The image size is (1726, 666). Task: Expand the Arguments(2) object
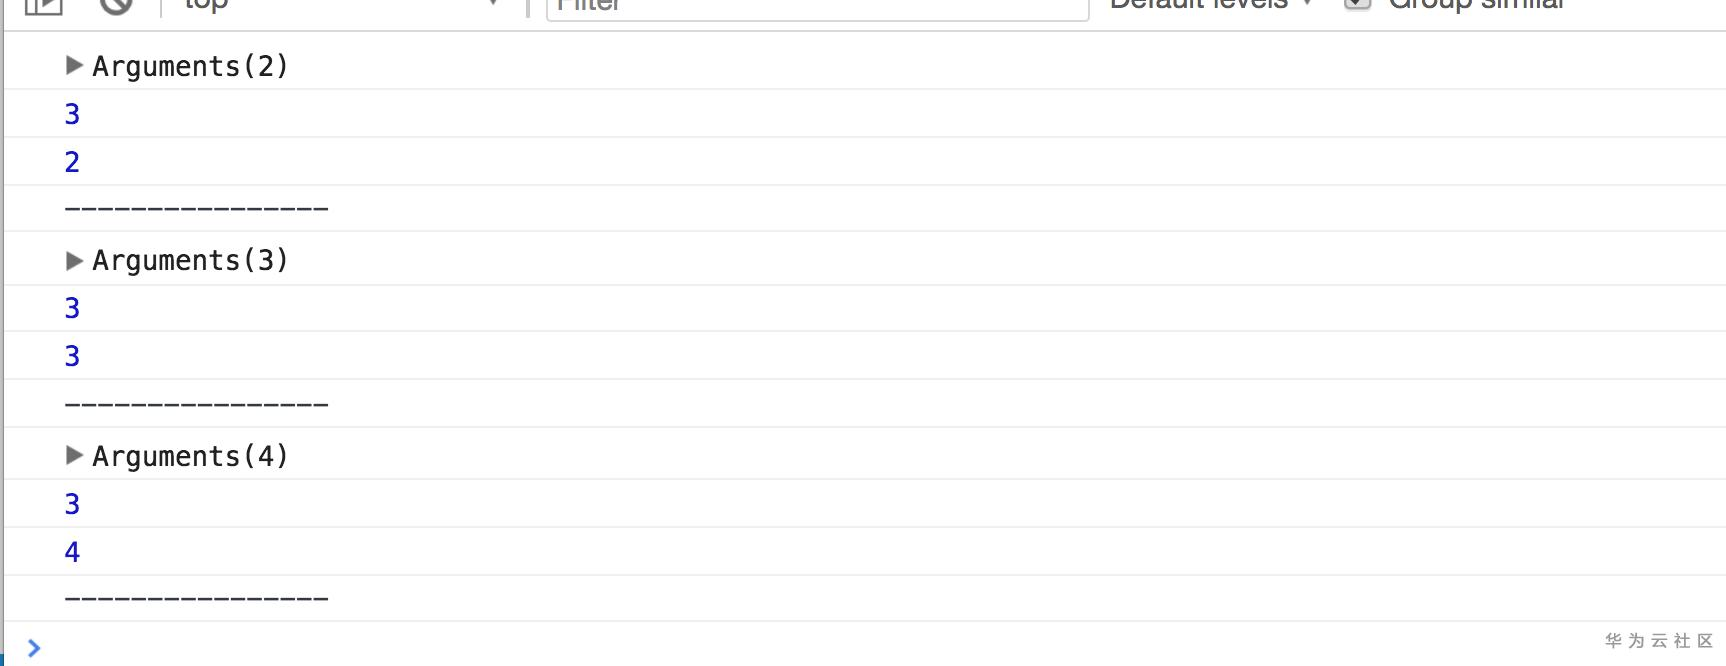coord(74,66)
